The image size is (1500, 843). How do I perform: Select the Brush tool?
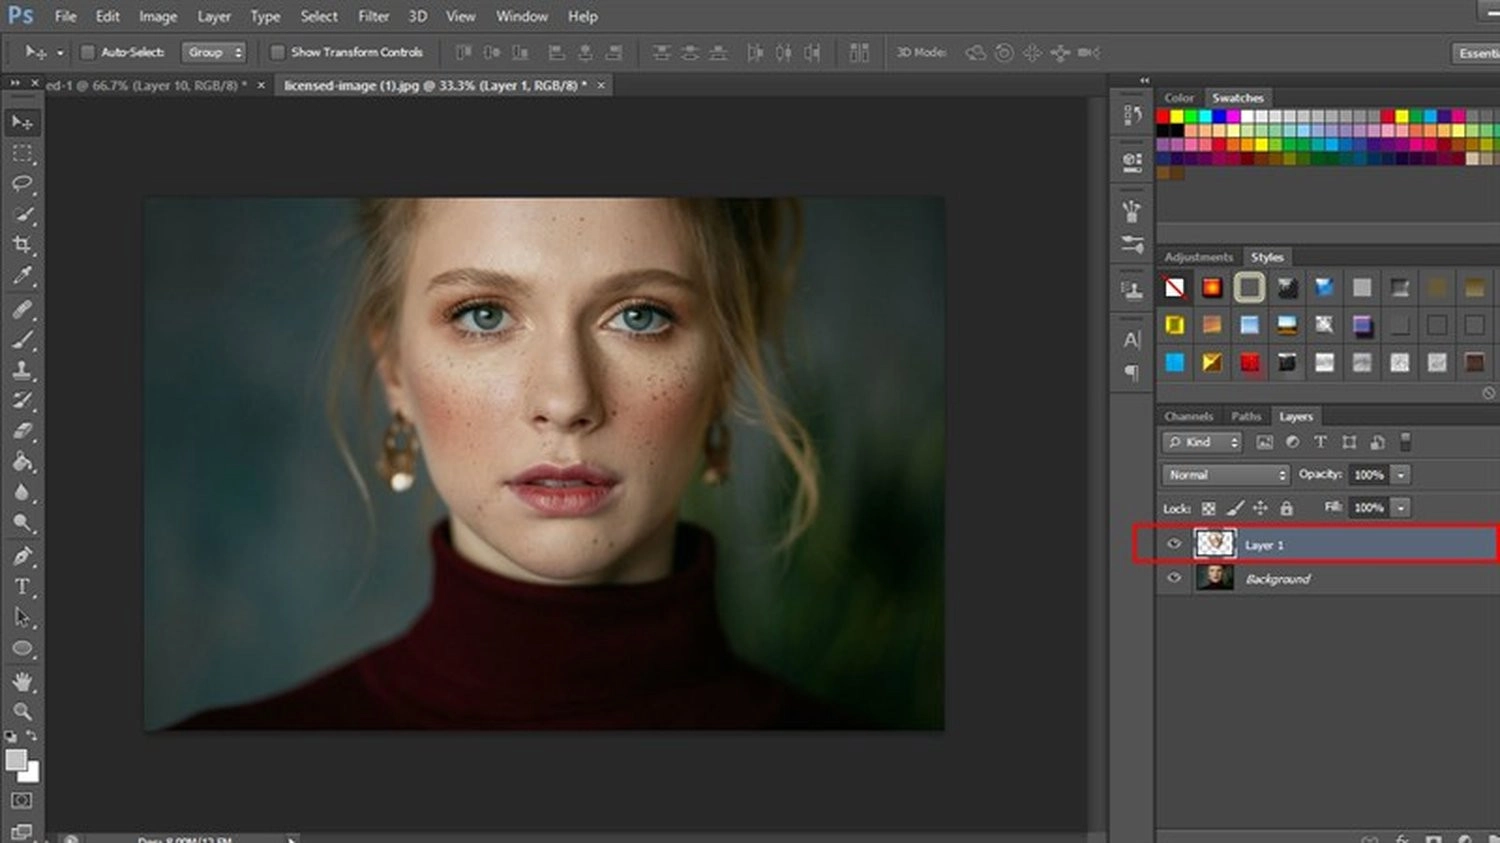[22, 340]
